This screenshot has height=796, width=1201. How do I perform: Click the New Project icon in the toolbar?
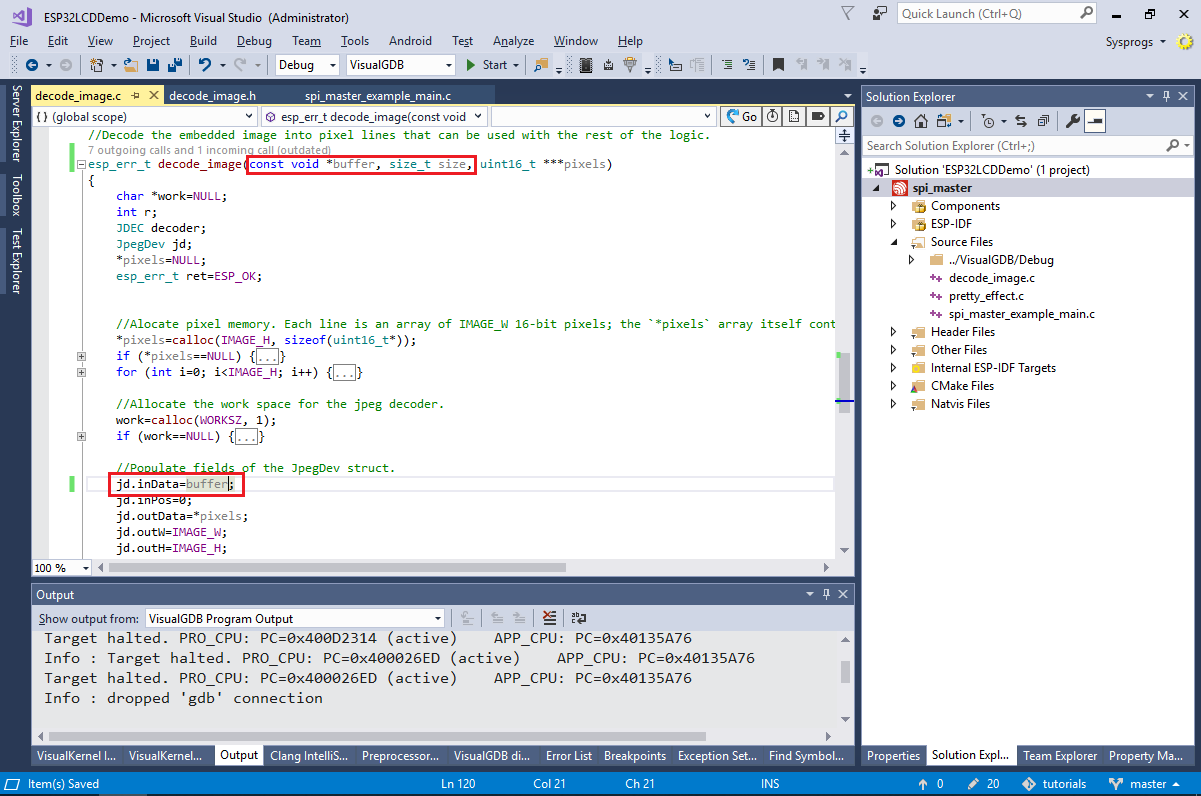click(x=97, y=65)
